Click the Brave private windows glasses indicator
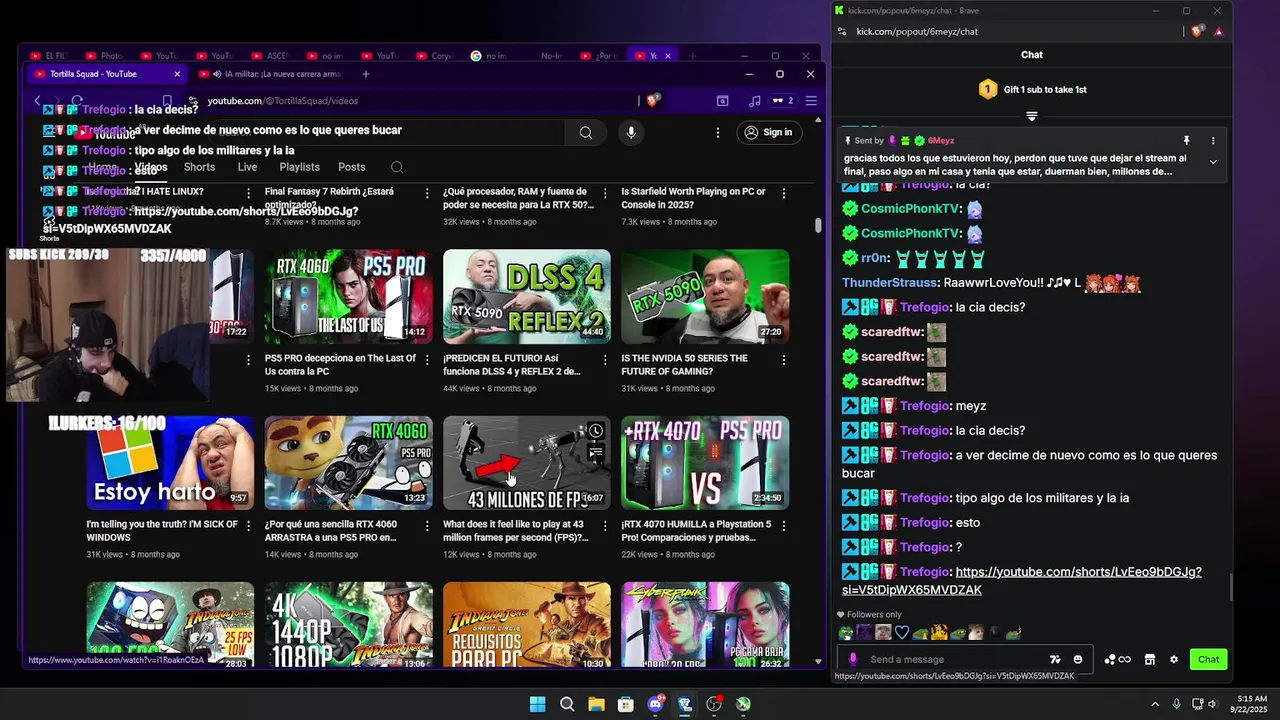This screenshot has height=720, width=1280. [x=783, y=100]
